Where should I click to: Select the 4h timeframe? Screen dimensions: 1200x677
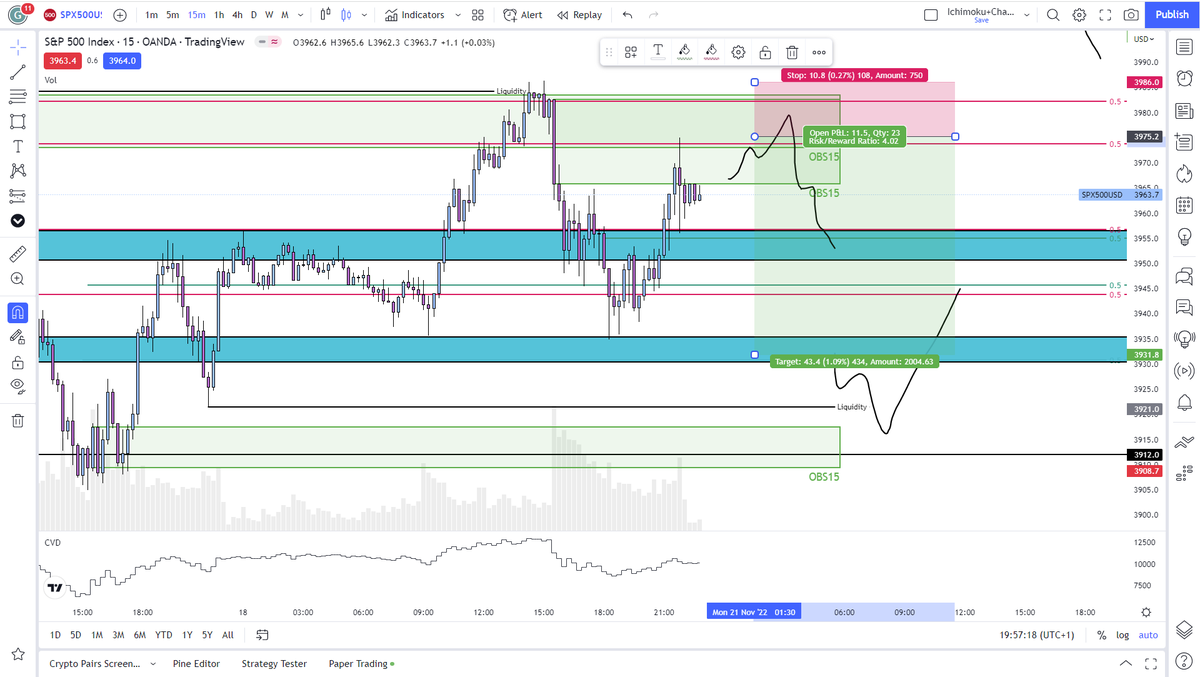click(237, 15)
